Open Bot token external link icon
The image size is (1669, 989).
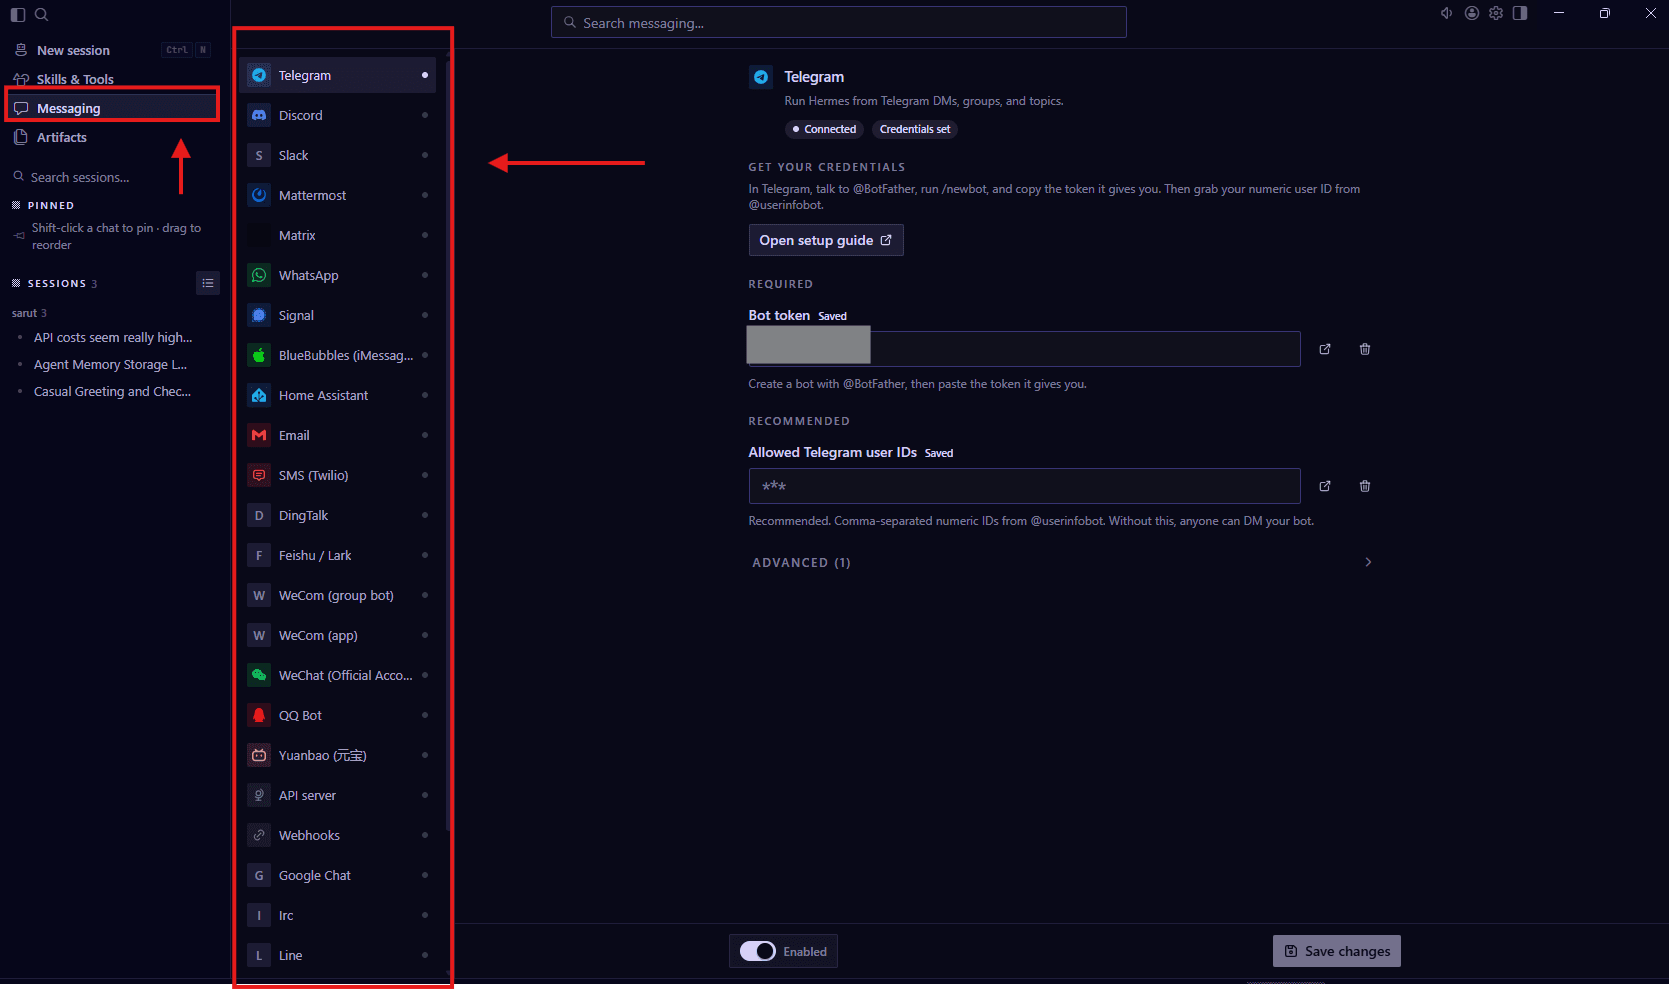click(x=1325, y=349)
